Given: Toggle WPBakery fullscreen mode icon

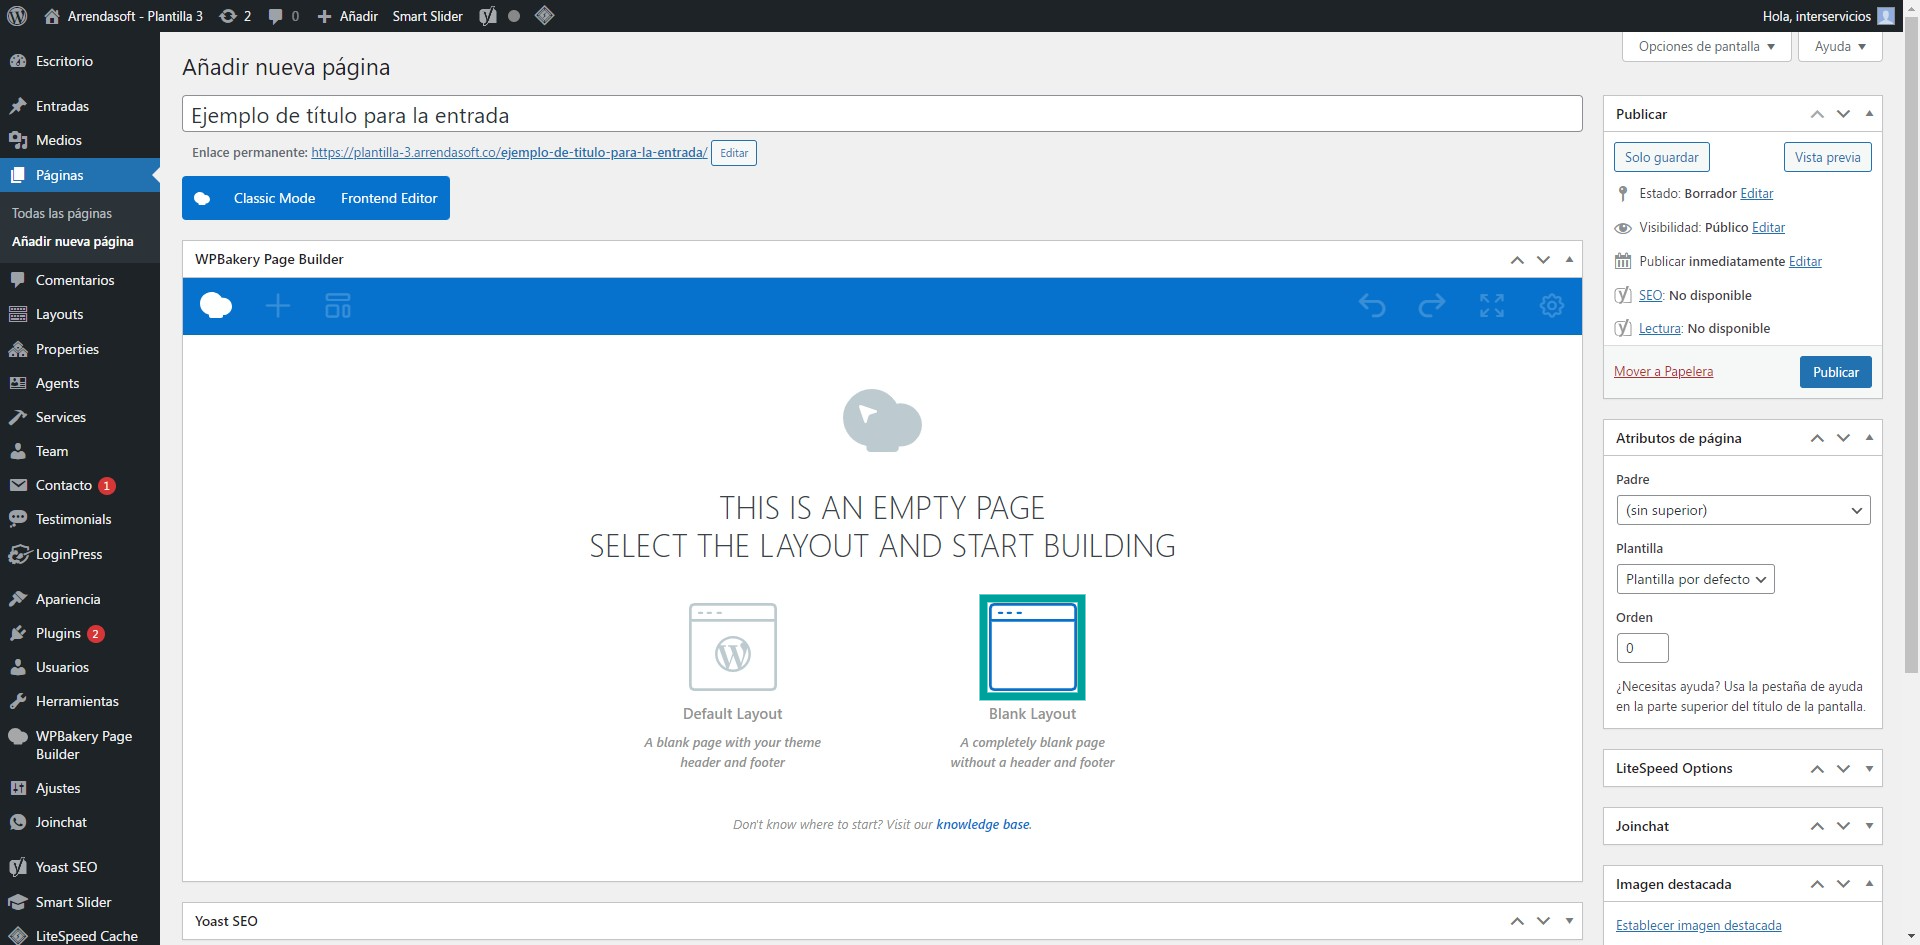Looking at the screenshot, I should pyautogui.click(x=1492, y=306).
